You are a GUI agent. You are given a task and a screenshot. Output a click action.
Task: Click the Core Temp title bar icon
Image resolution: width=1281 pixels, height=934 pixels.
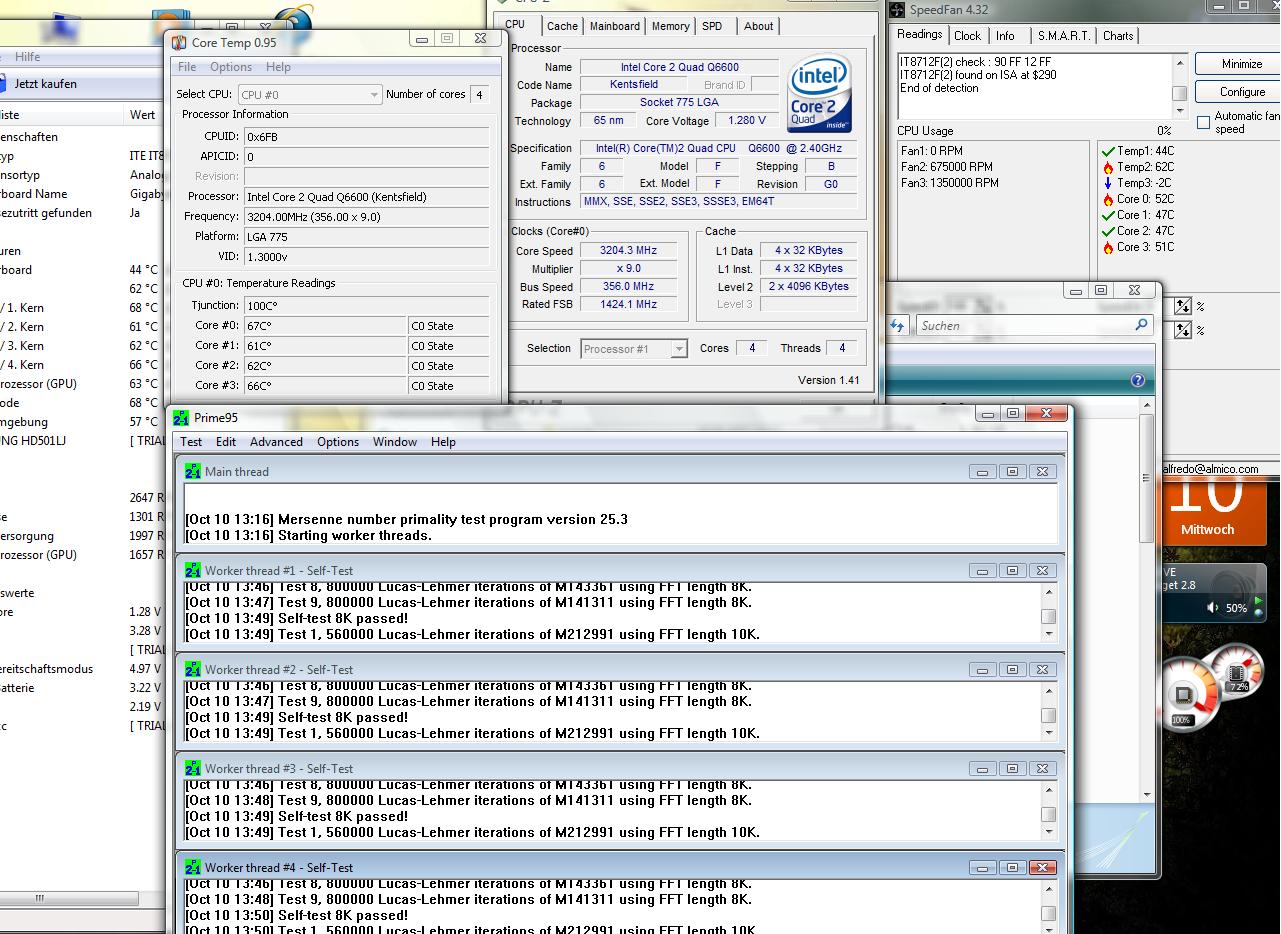179,42
